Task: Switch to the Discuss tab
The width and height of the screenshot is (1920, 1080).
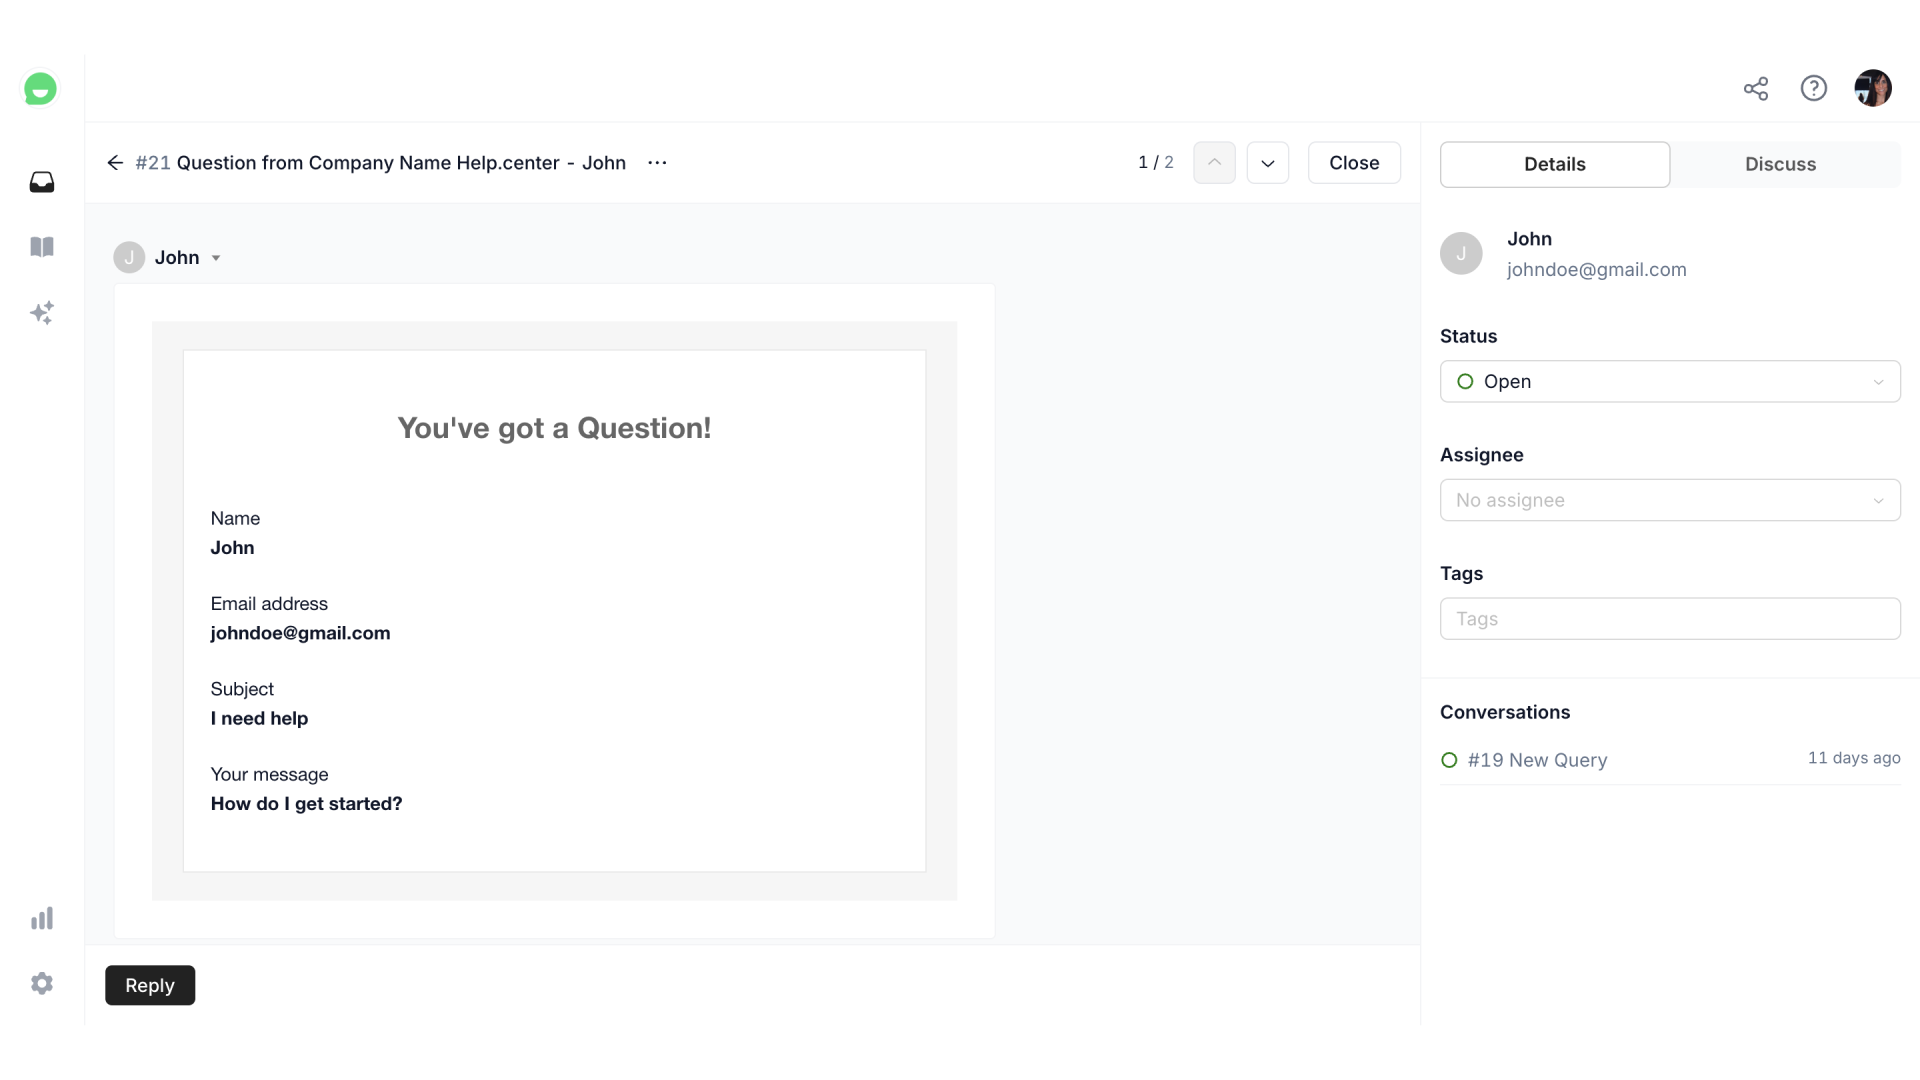Action: (x=1780, y=164)
